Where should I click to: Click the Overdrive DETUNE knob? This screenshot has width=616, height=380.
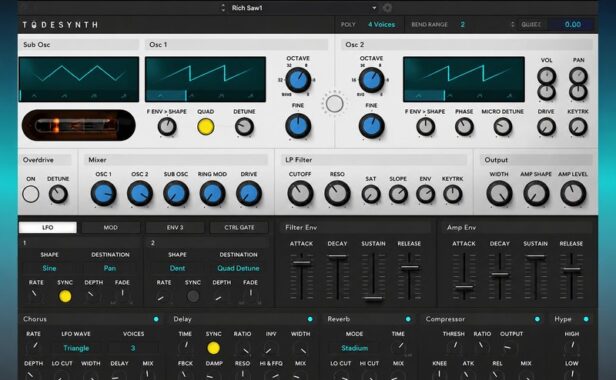58,194
